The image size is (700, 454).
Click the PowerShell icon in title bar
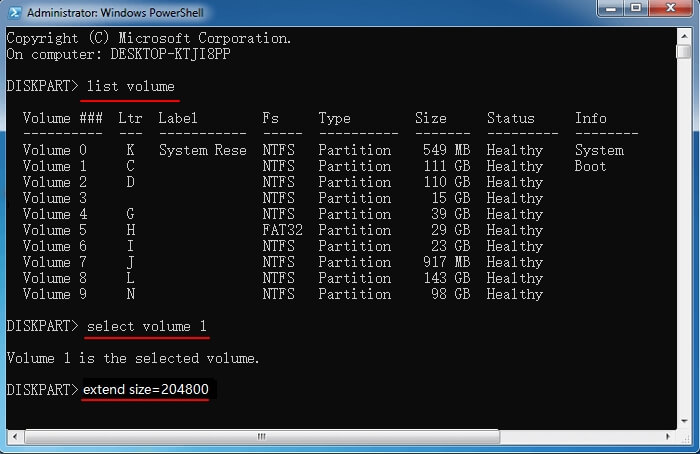point(13,11)
